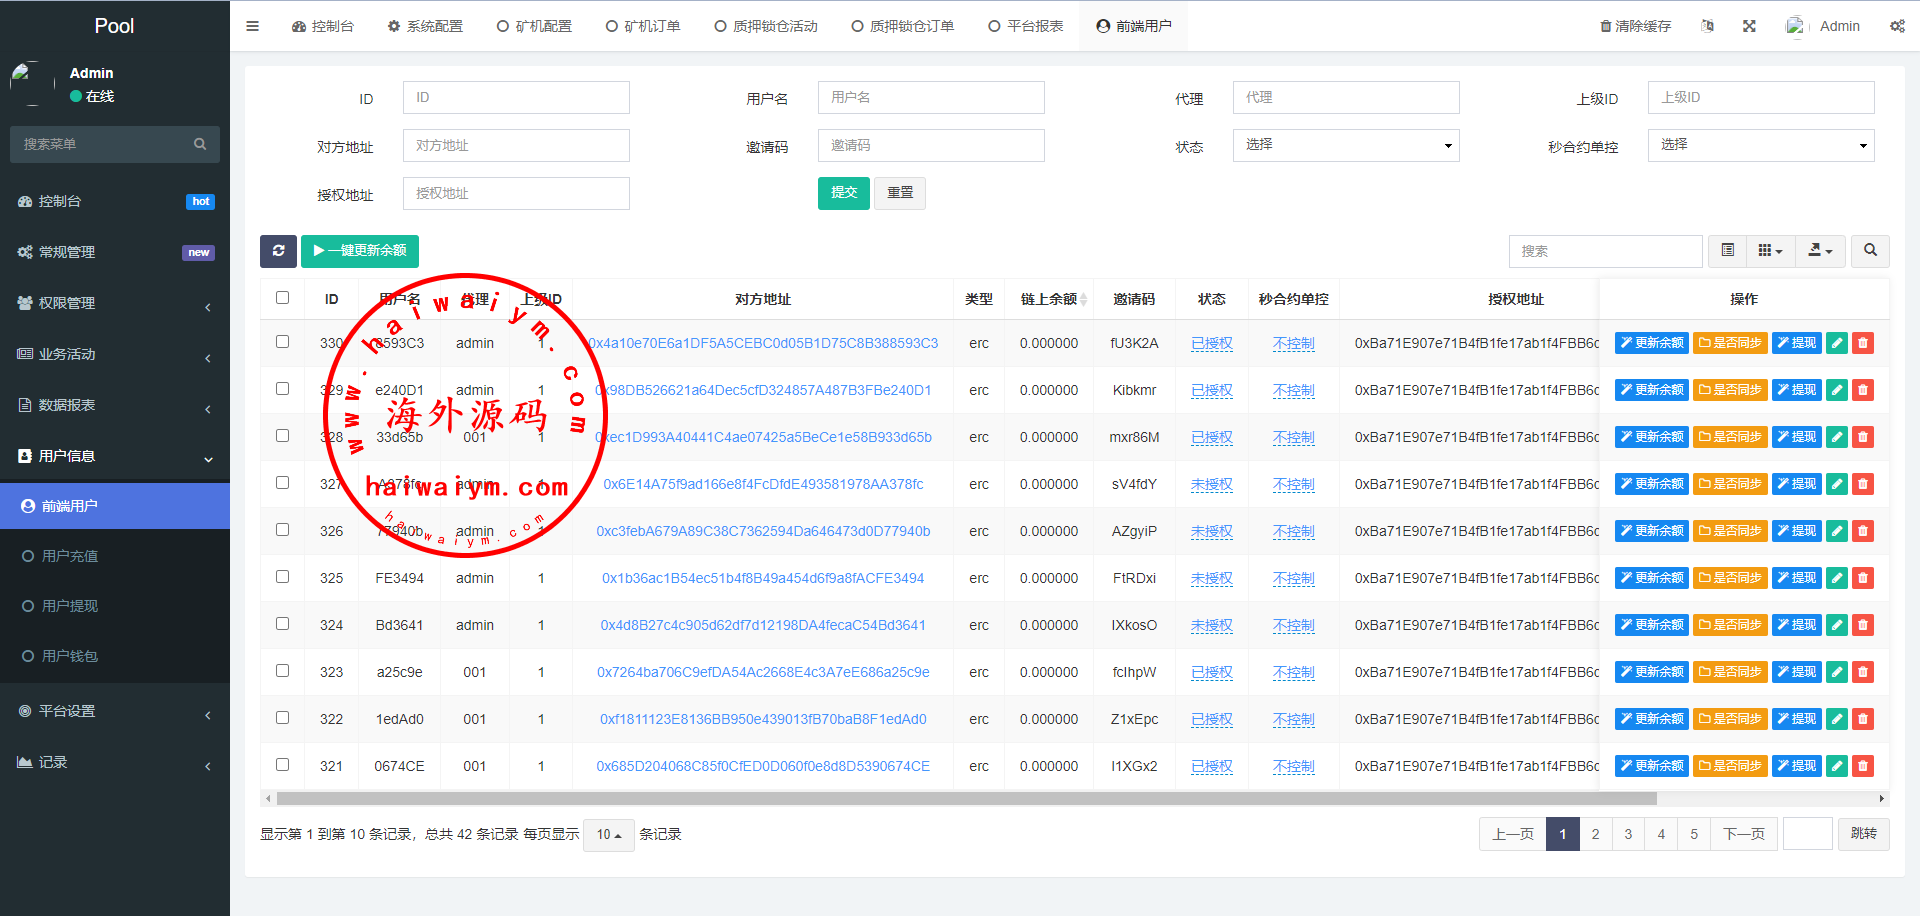Viewport: 1920px width, 916px height.
Task: Switch to the 矿机订单 tab
Action: pyautogui.click(x=643, y=26)
